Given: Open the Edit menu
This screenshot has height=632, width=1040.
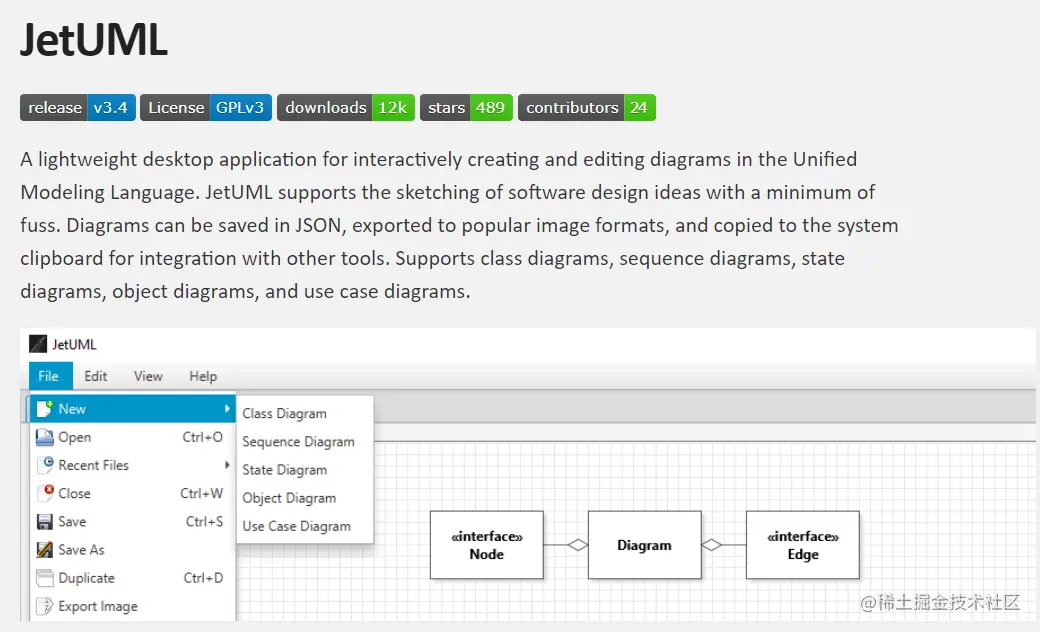Looking at the screenshot, I should click(96, 376).
